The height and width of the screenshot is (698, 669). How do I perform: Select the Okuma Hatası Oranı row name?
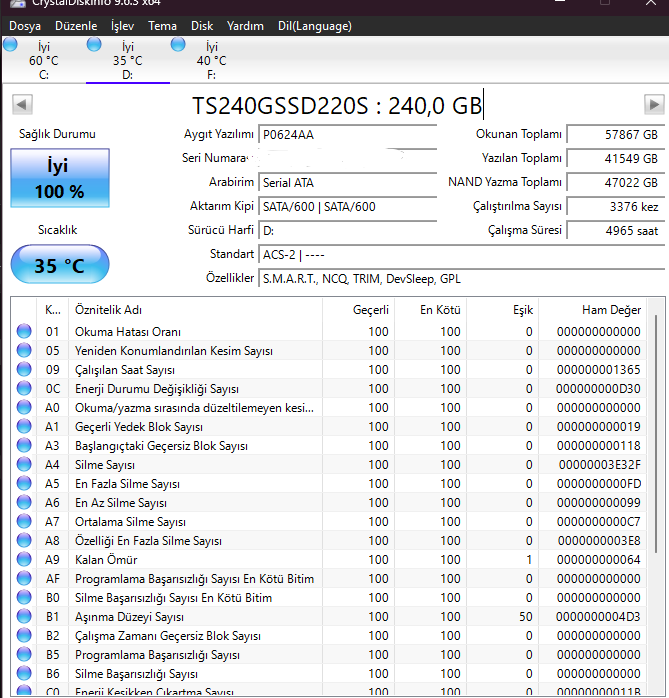tap(128, 332)
